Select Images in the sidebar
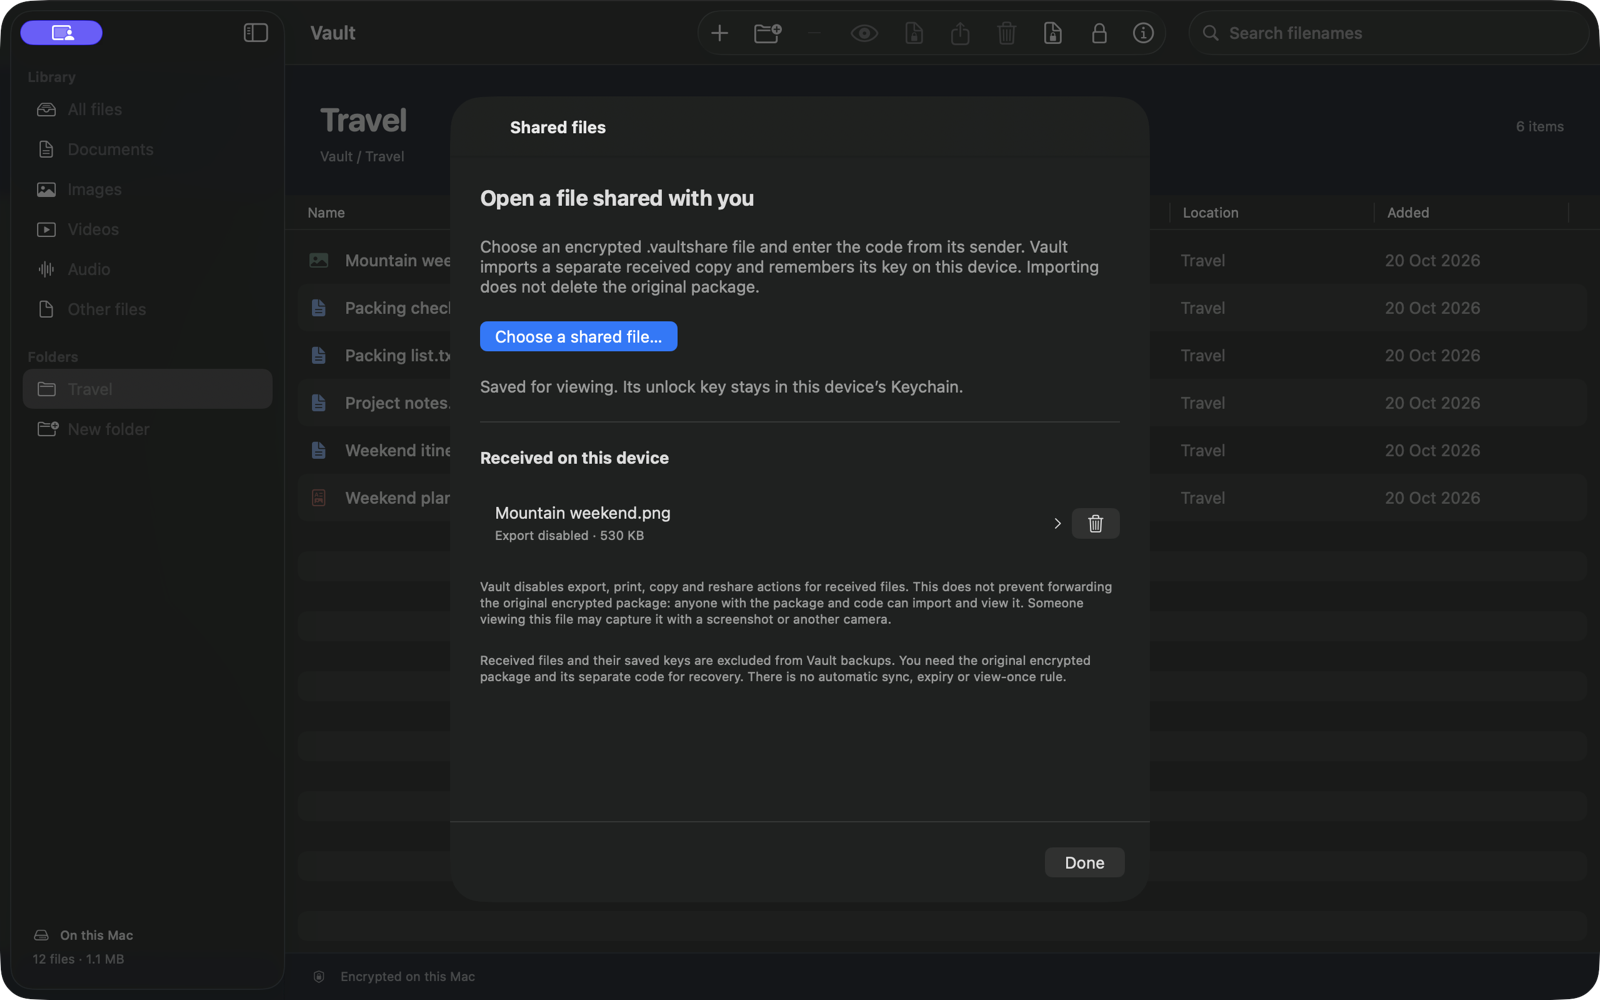Screen dimensions: 1600x1000 point(147,189)
